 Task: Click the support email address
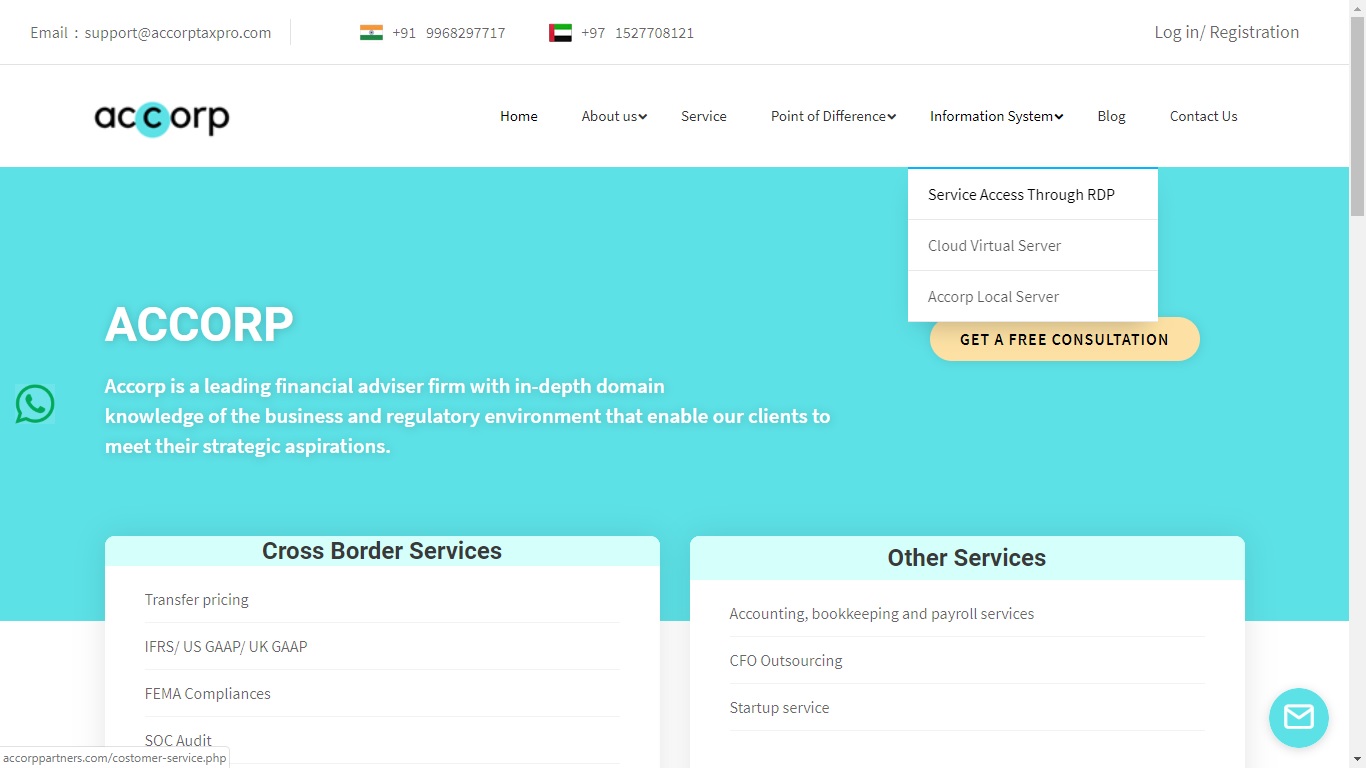coord(178,33)
